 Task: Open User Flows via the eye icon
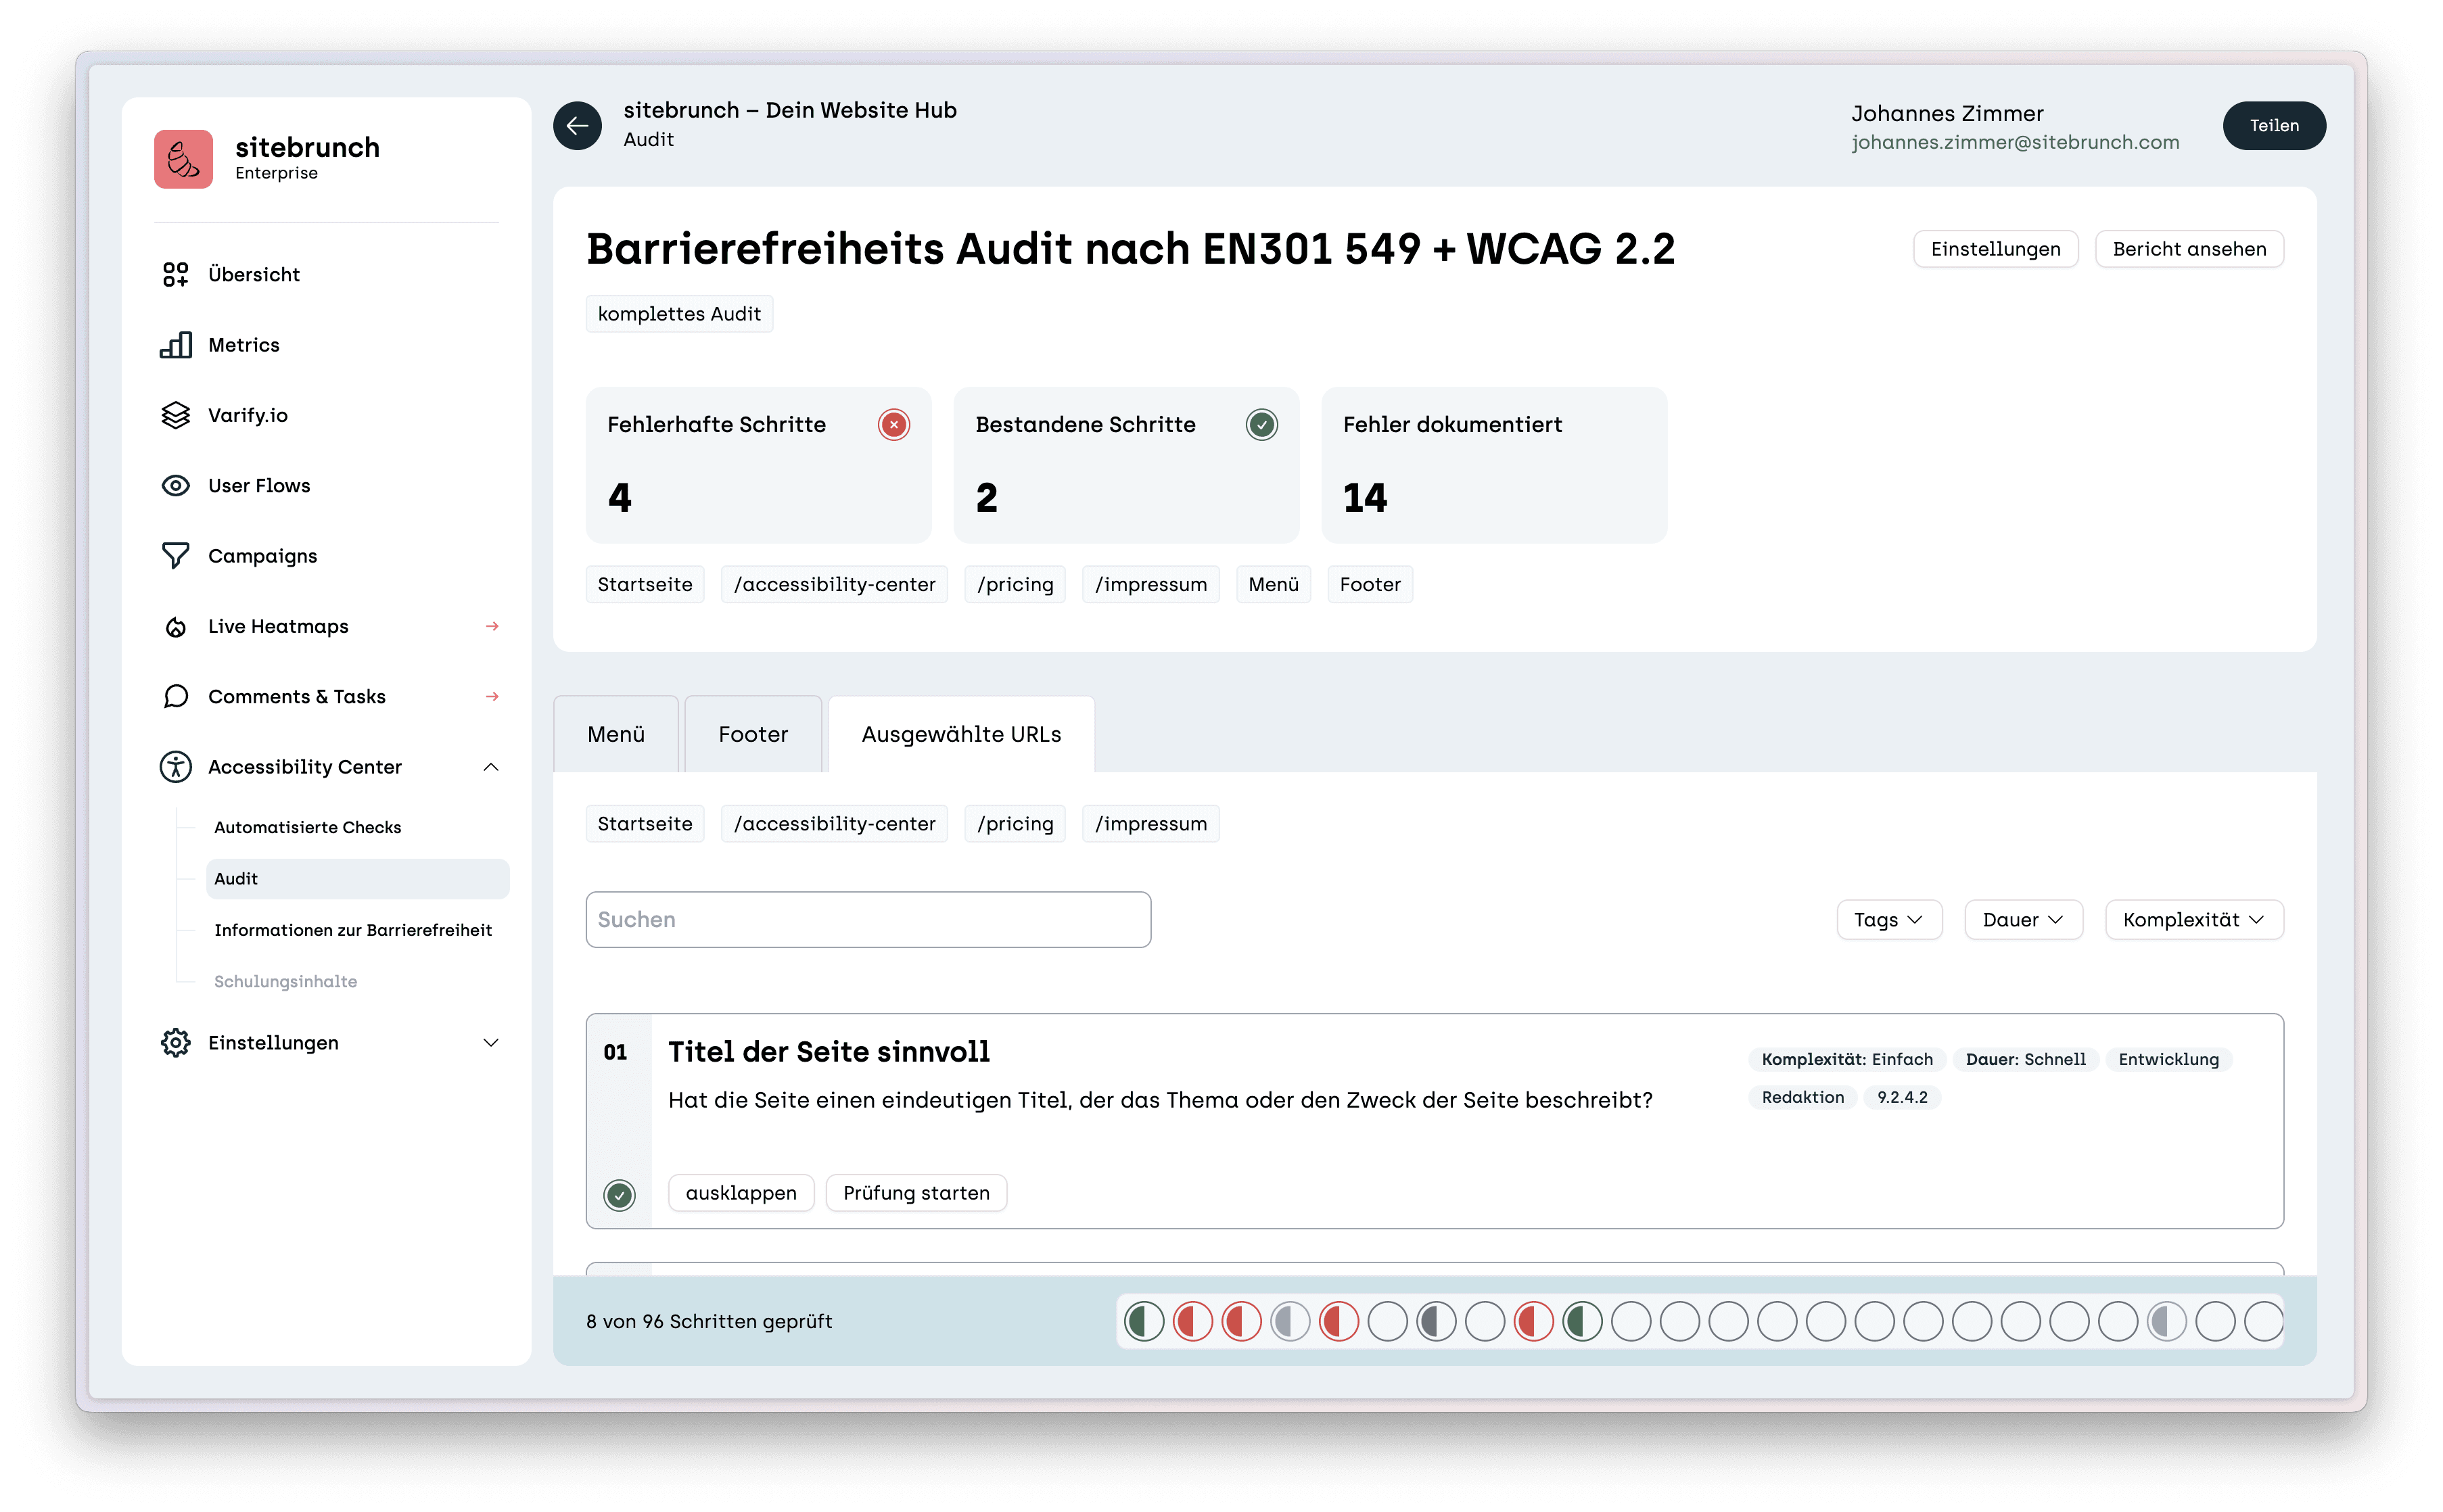[175, 485]
